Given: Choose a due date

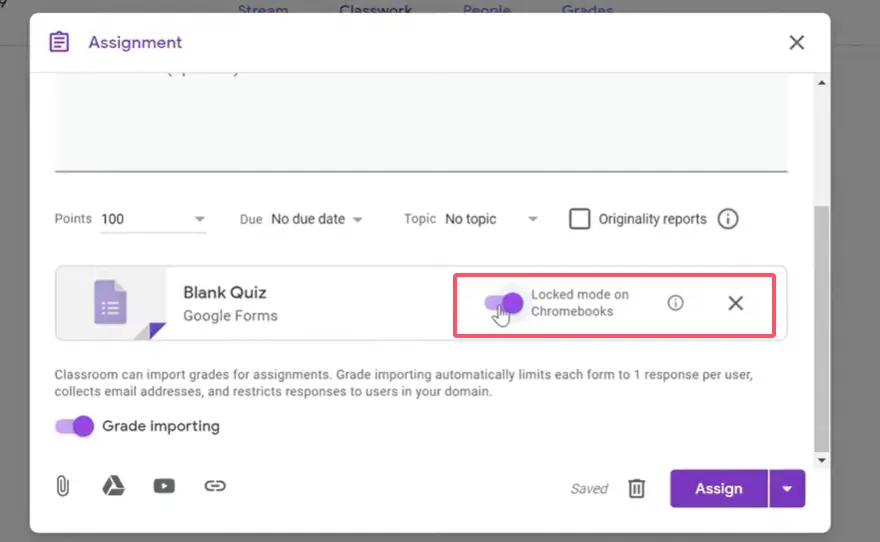Looking at the screenshot, I should 316,219.
